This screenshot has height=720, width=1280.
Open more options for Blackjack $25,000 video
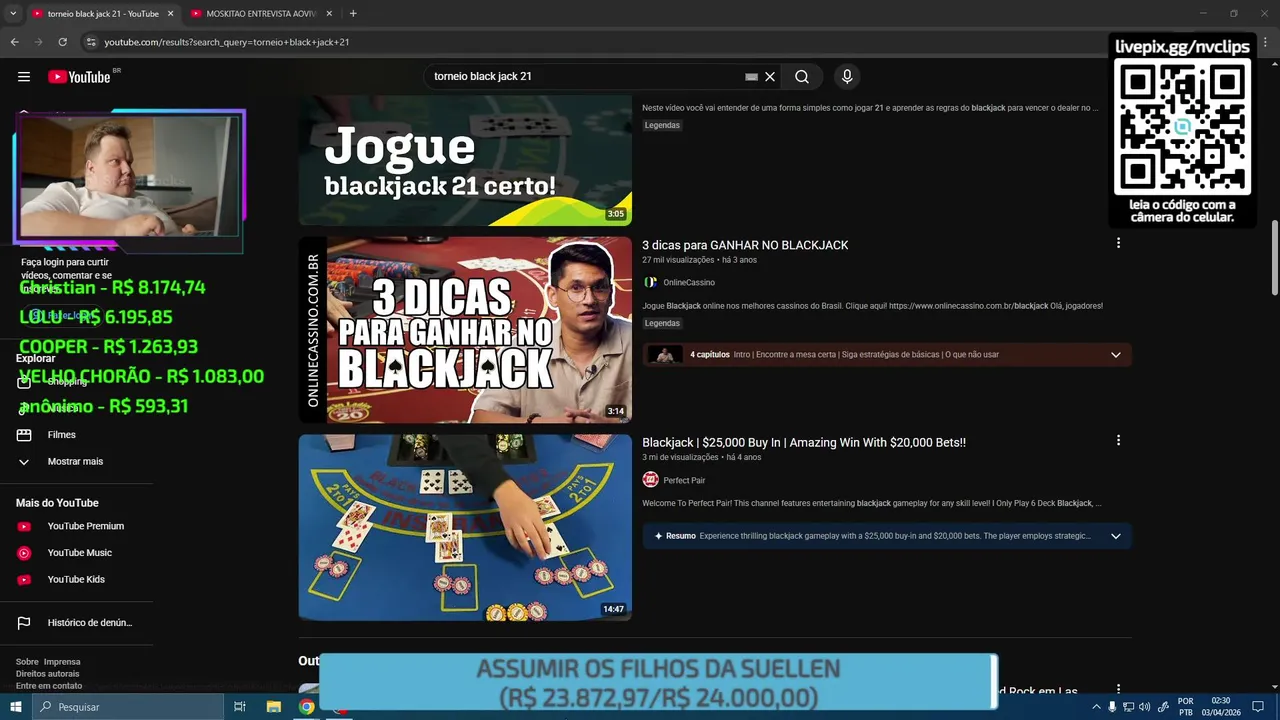click(1118, 440)
